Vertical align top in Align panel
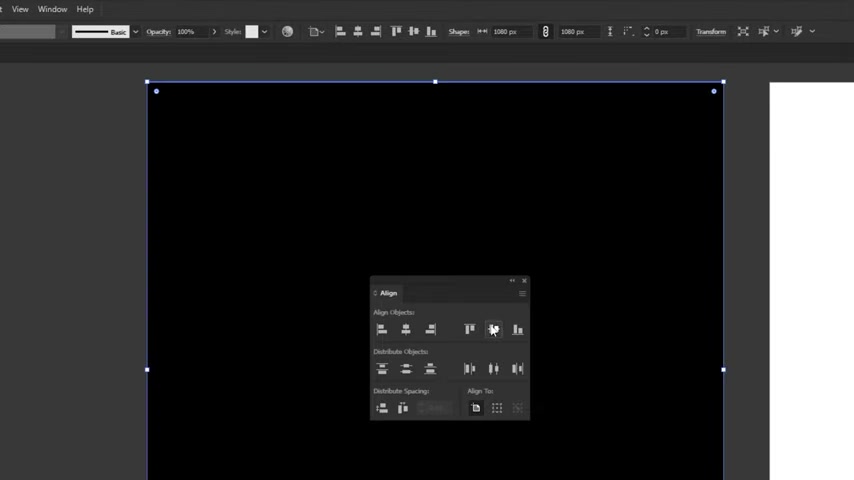The height and width of the screenshot is (480, 854). [469, 329]
